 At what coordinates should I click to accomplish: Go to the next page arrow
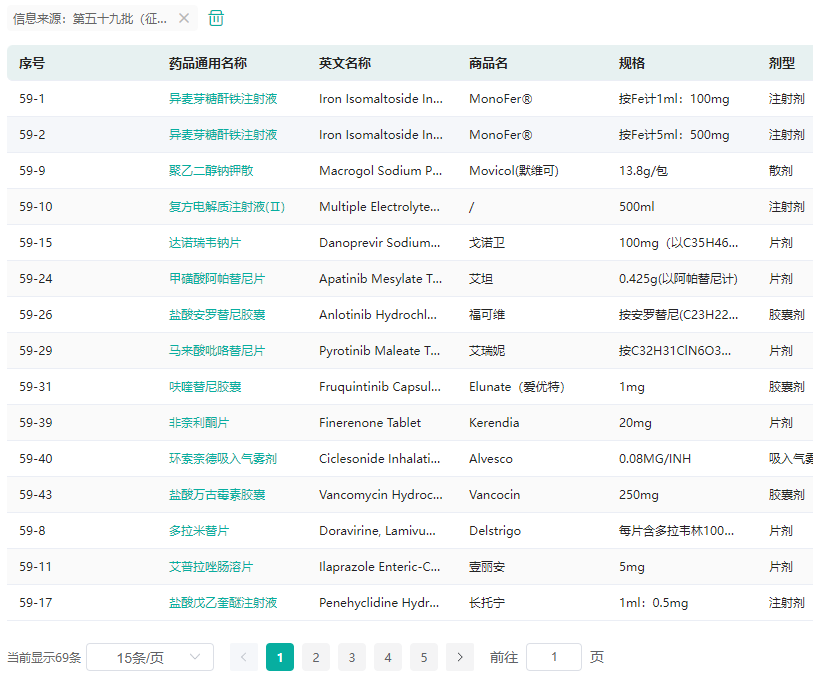point(460,657)
